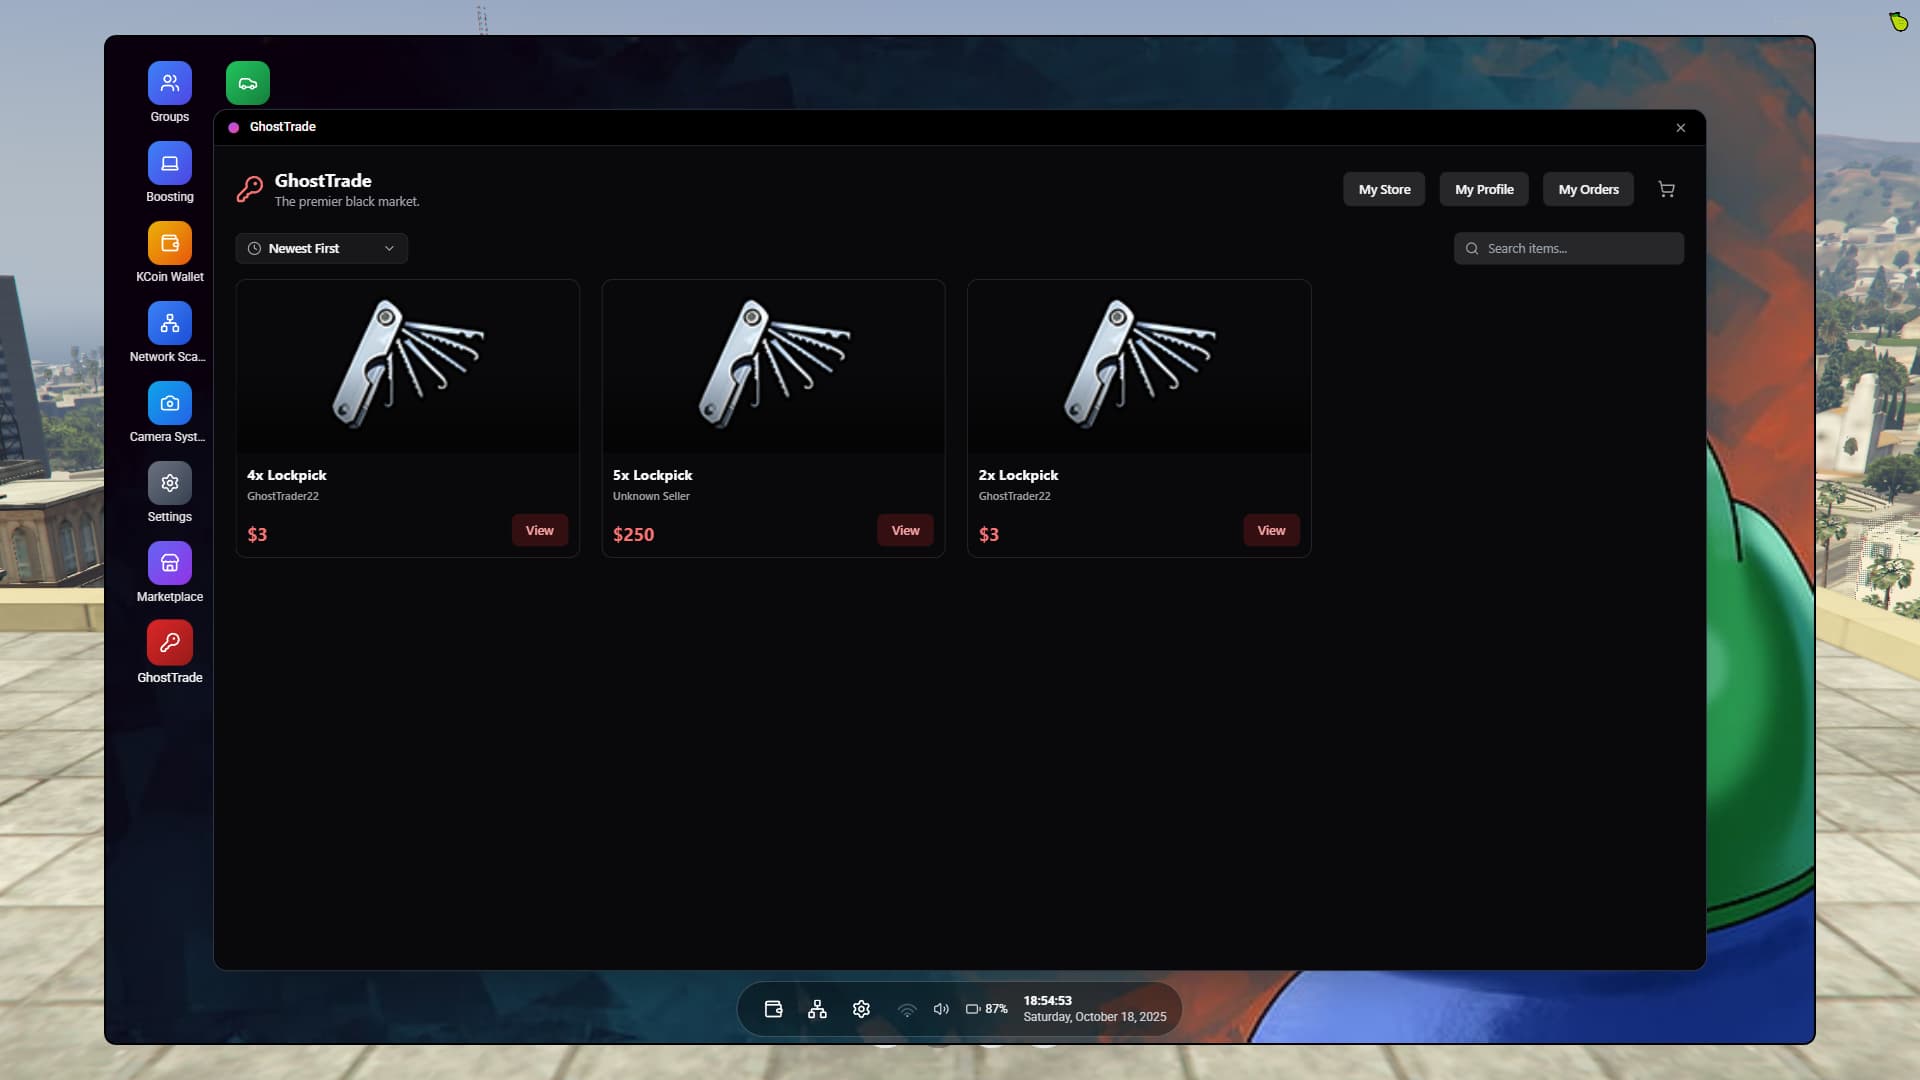Open the My Orders tab
1920x1080 pixels.
(x=1588, y=189)
